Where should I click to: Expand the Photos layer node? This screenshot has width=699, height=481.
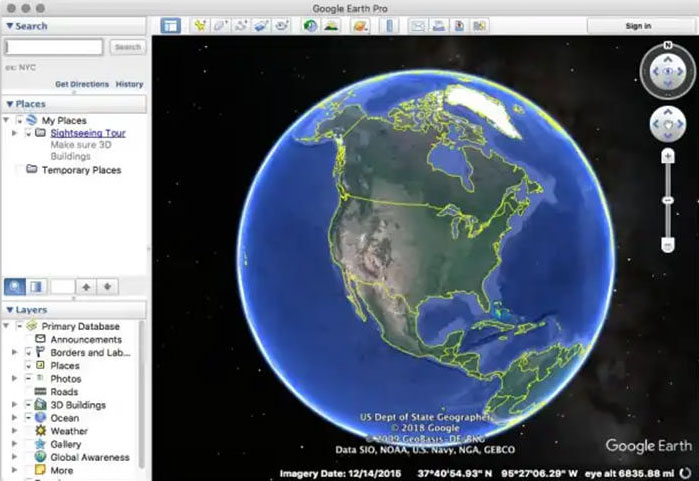(14, 378)
